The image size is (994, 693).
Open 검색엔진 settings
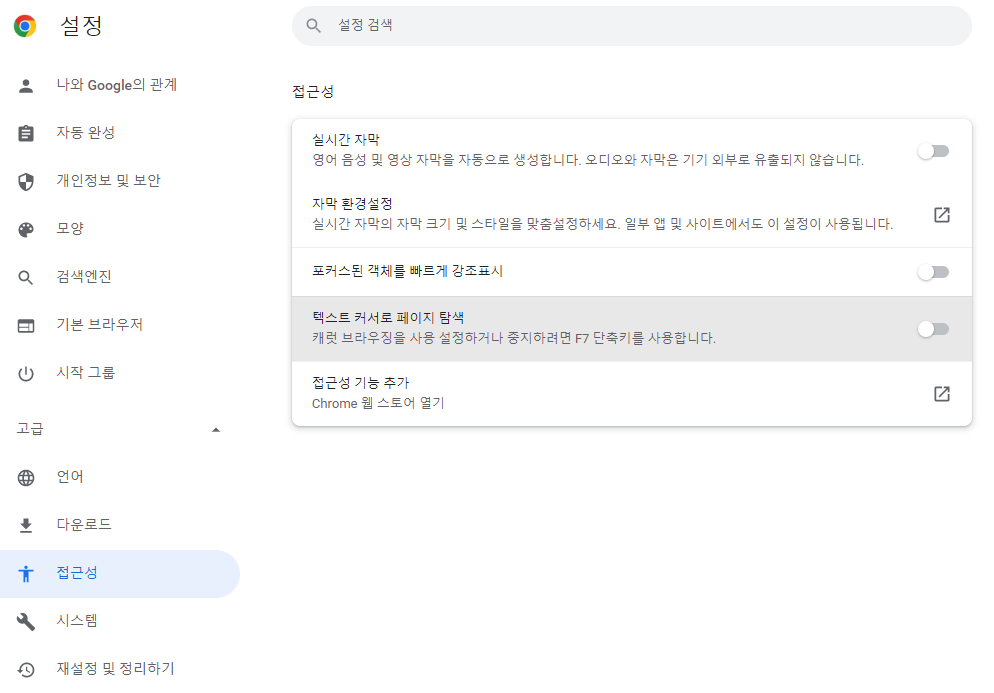click(x=120, y=277)
